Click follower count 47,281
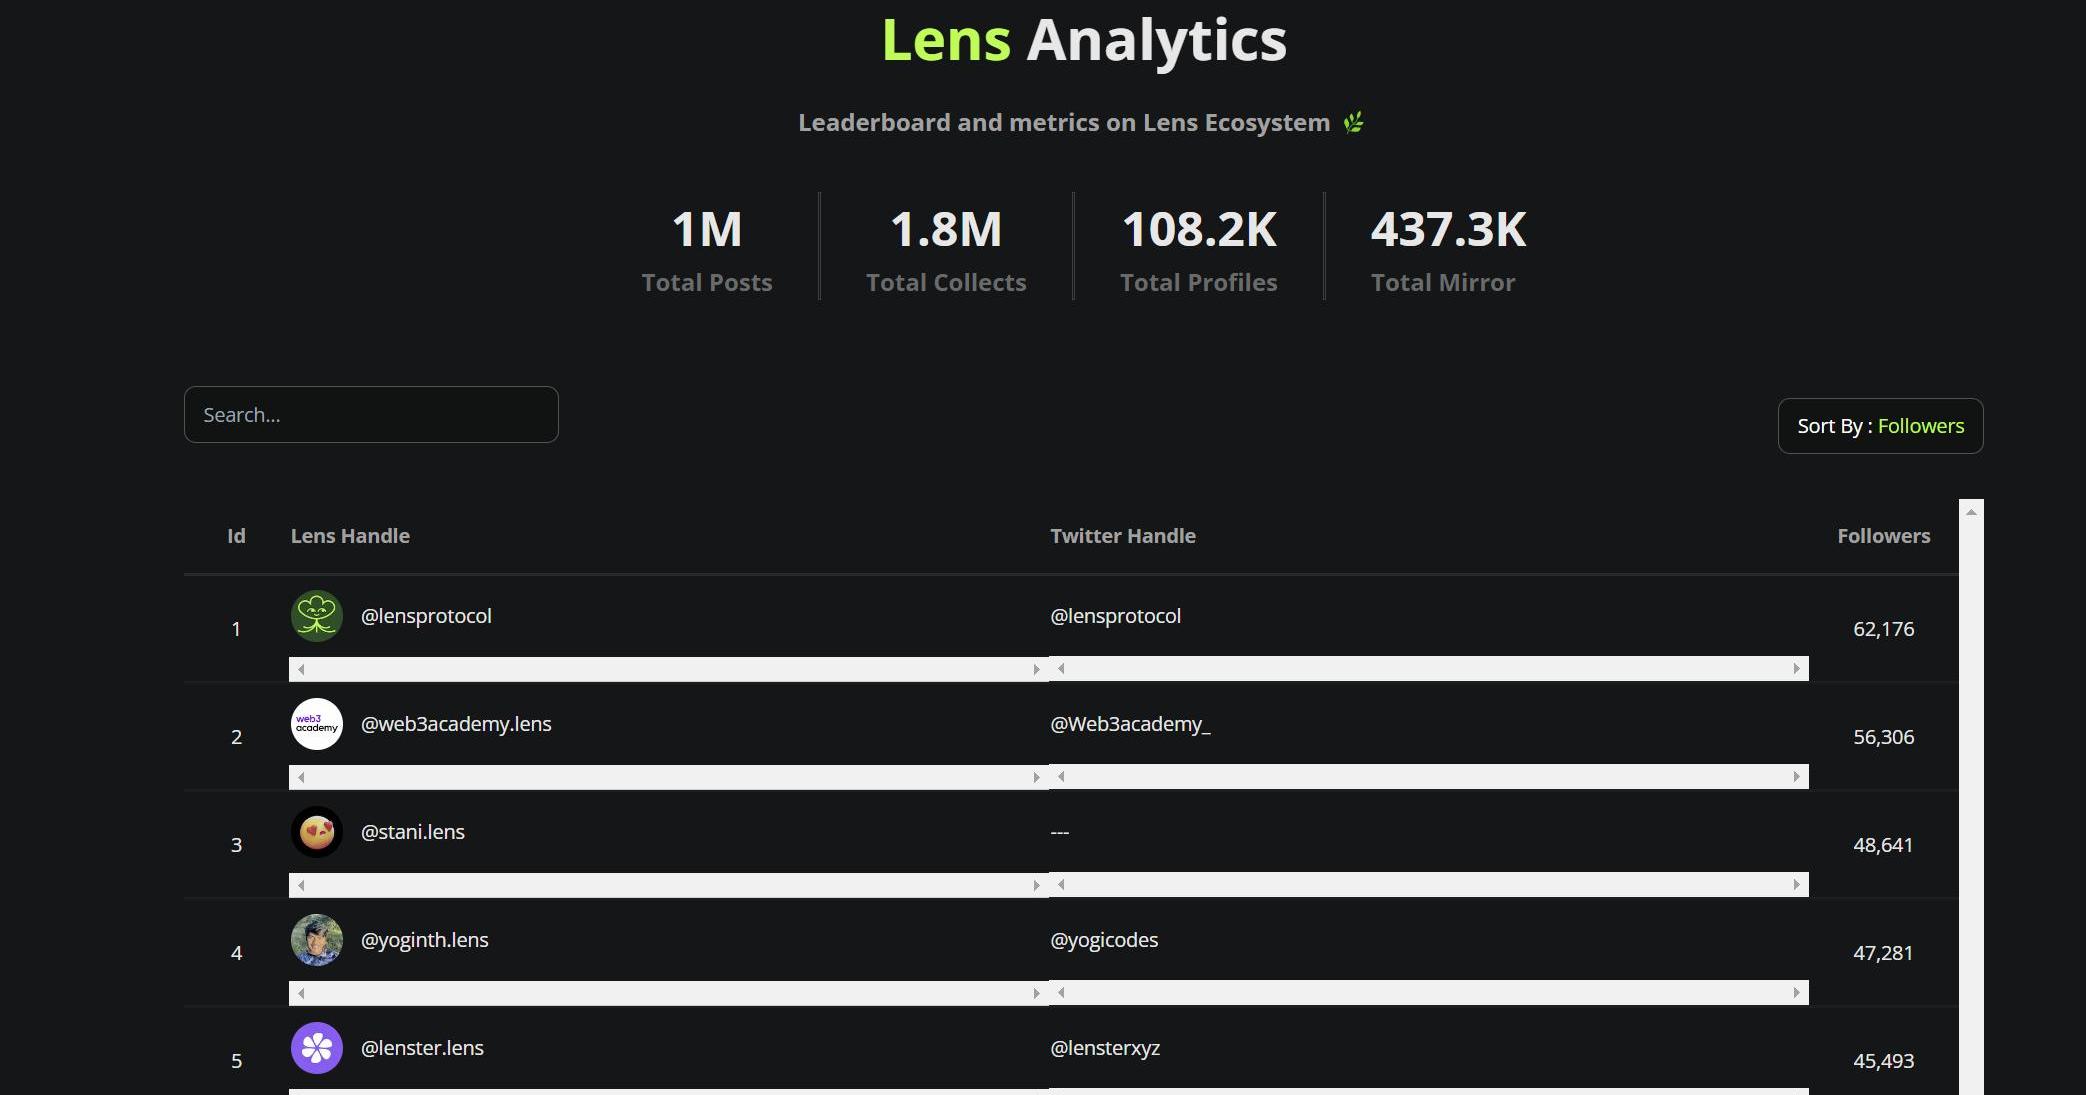The height and width of the screenshot is (1095, 2086). 1883,953
